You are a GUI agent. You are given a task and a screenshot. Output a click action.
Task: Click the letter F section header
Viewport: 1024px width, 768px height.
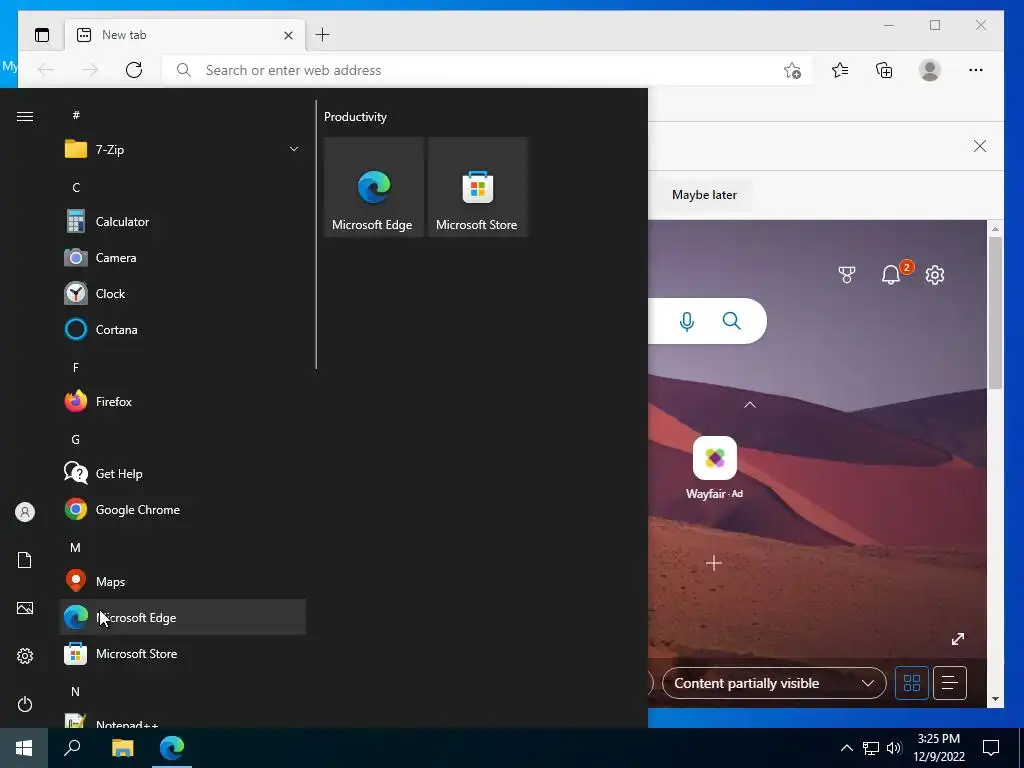pos(76,367)
